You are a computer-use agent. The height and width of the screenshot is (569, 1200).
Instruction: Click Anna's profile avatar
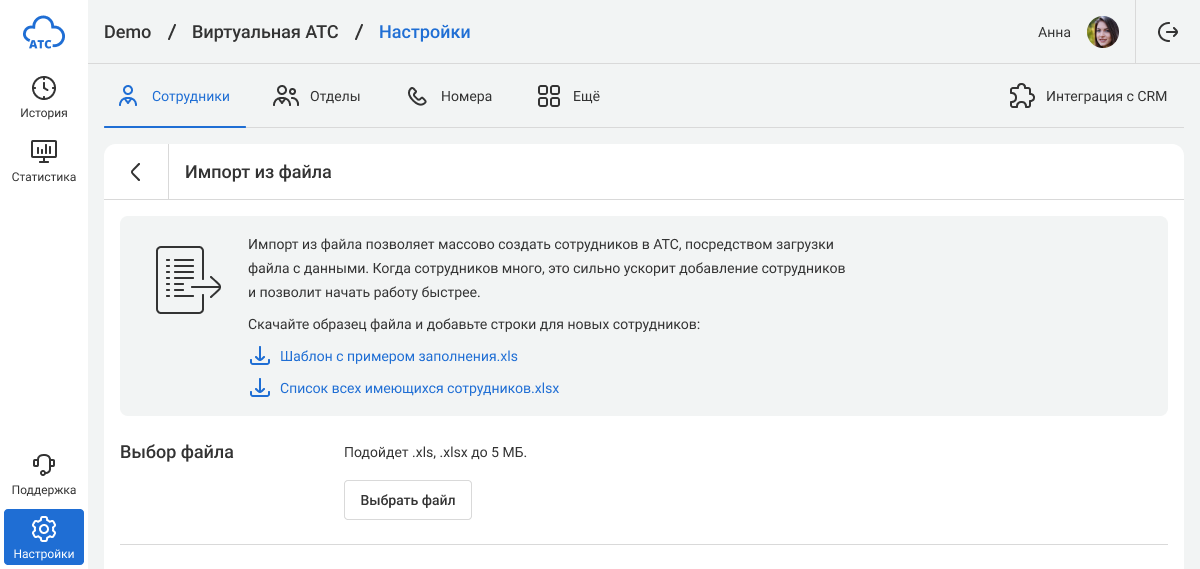pyautogui.click(x=1102, y=32)
